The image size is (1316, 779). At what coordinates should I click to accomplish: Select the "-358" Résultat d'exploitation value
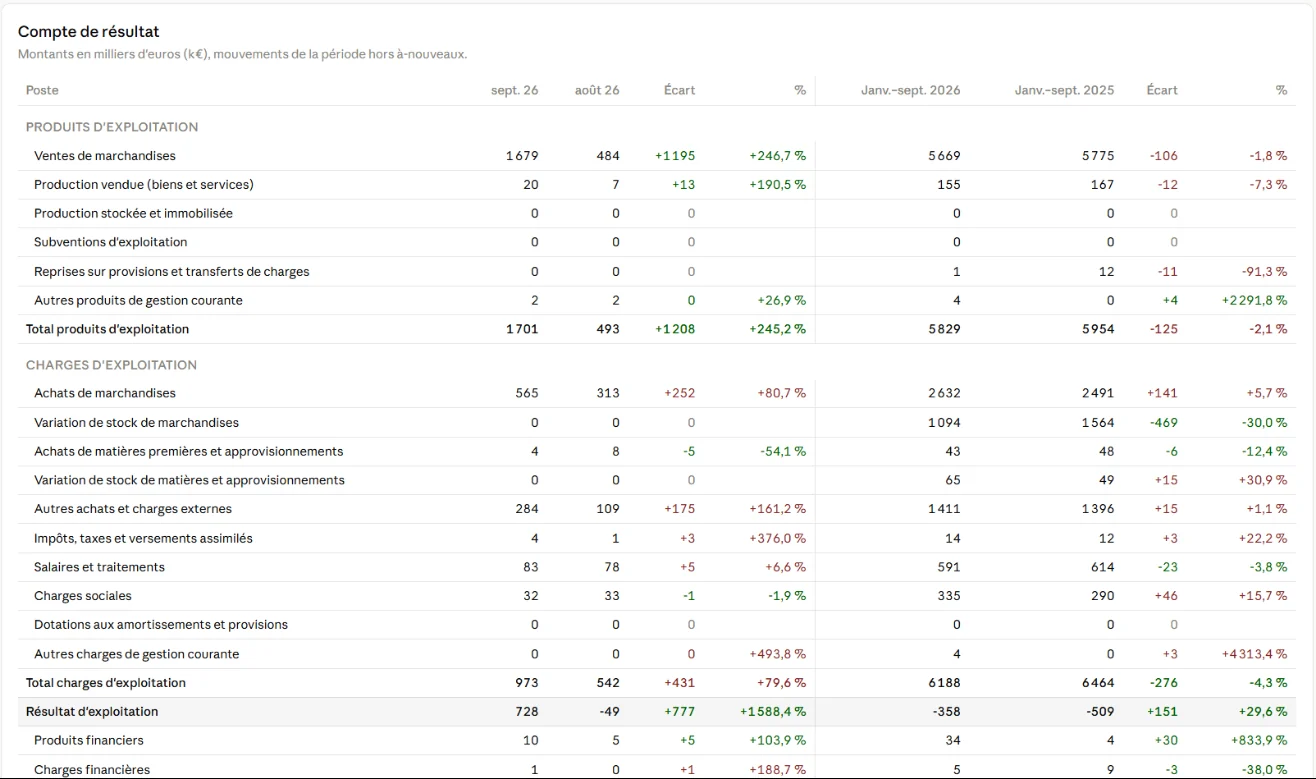(945, 712)
